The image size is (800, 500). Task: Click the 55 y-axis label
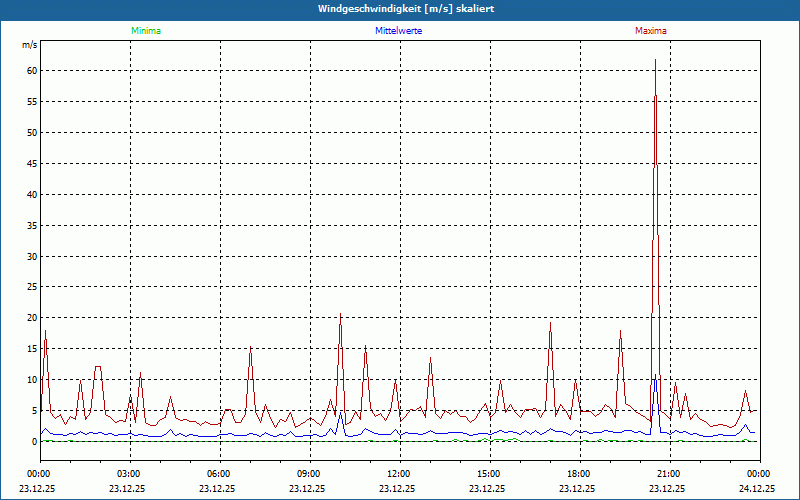pyautogui.click(x=31, y=102)
